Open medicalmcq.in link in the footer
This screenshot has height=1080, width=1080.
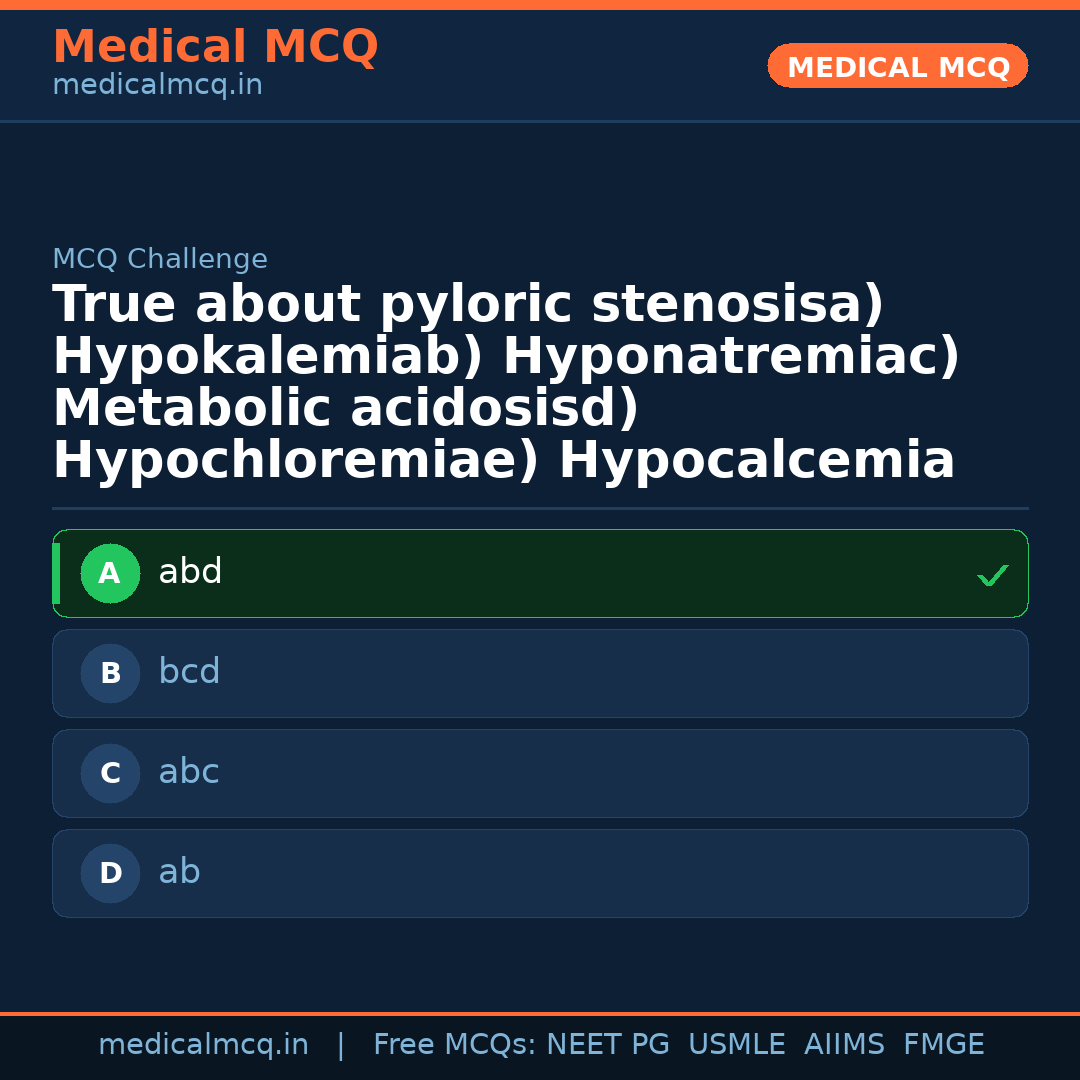click(204, 1043)
